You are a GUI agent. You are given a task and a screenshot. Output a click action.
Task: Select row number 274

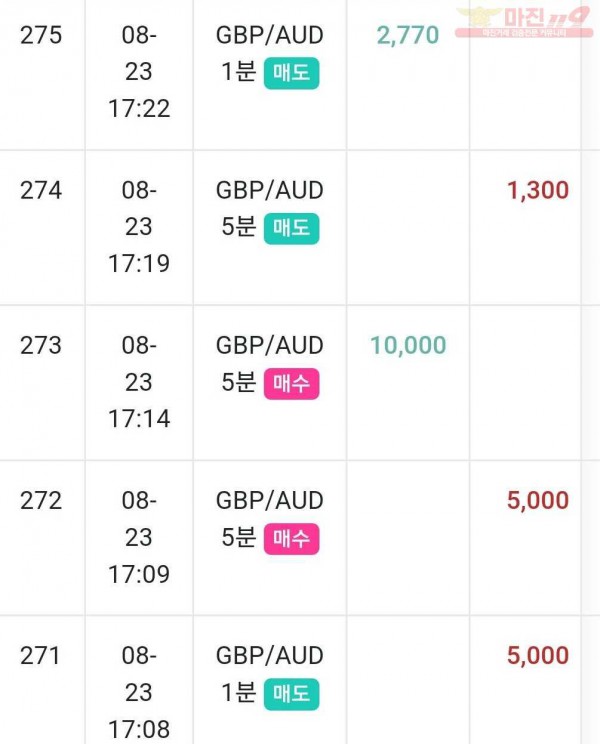(x=41, y=190)
